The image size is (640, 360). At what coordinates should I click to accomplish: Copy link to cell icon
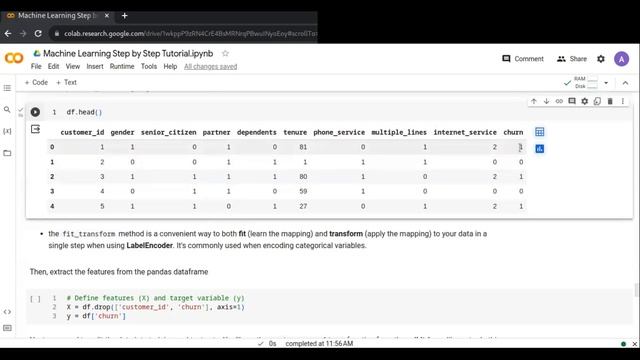(x=559, y=101)
